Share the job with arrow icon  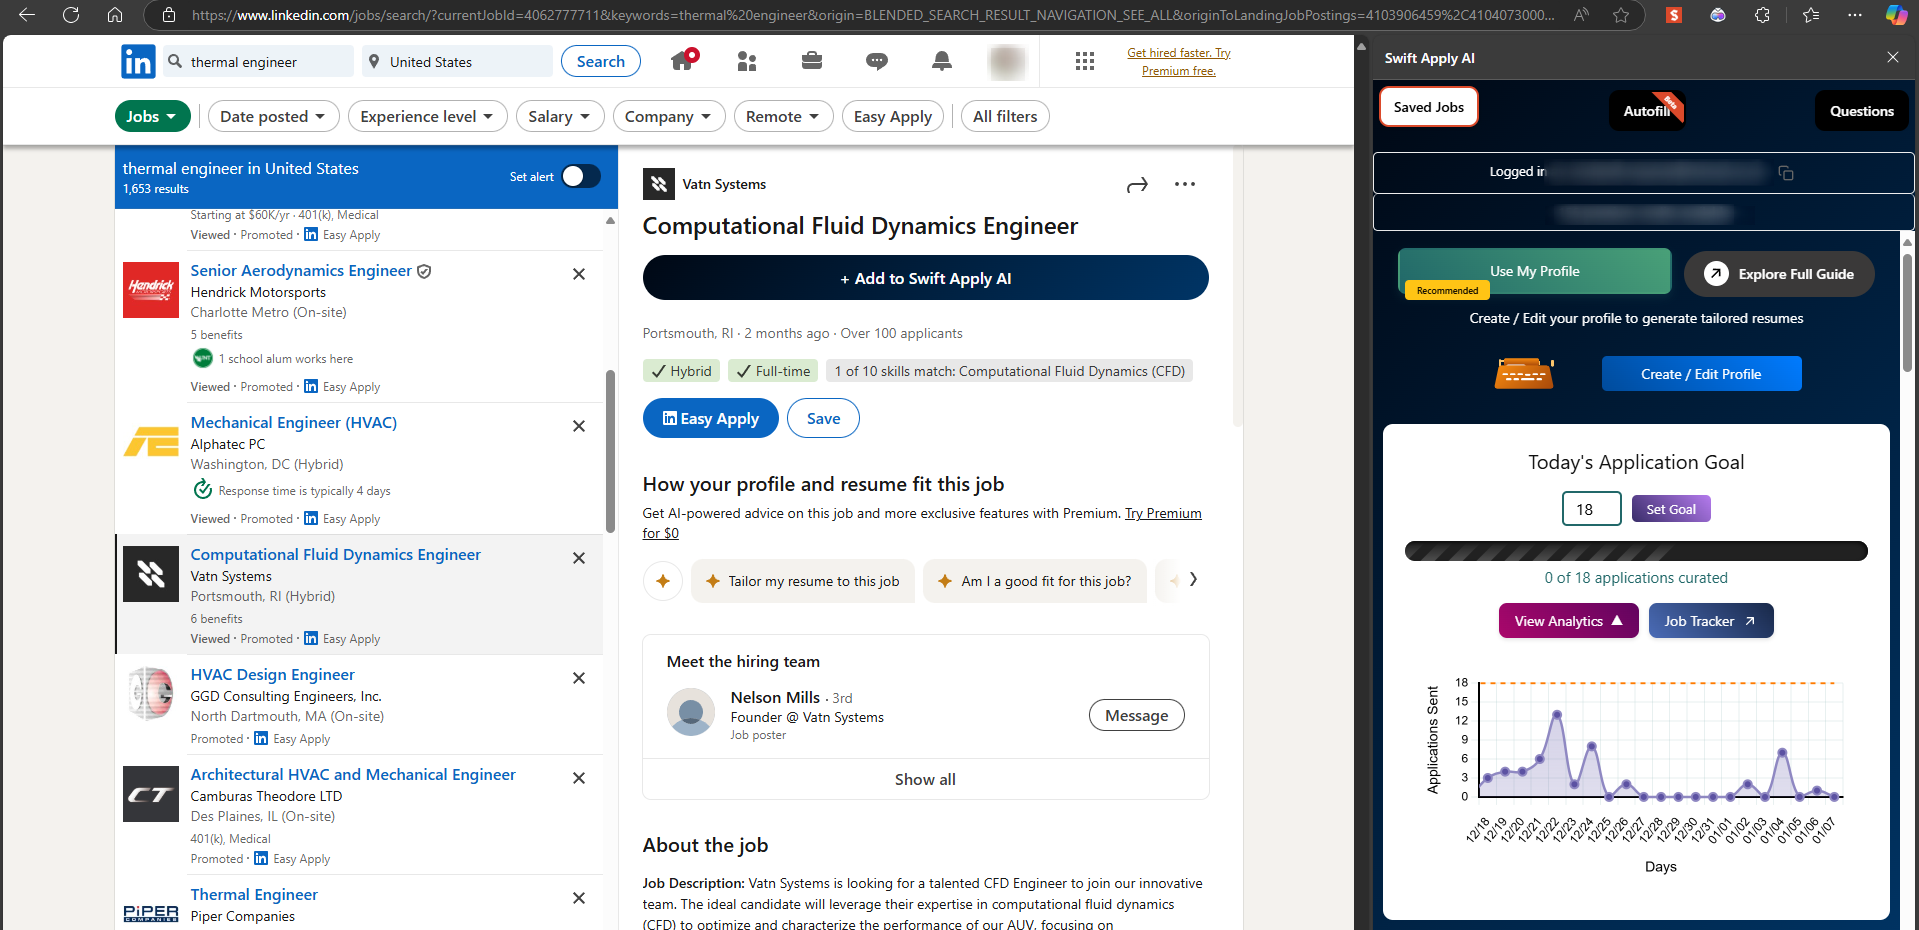(x=1137, y=185)
